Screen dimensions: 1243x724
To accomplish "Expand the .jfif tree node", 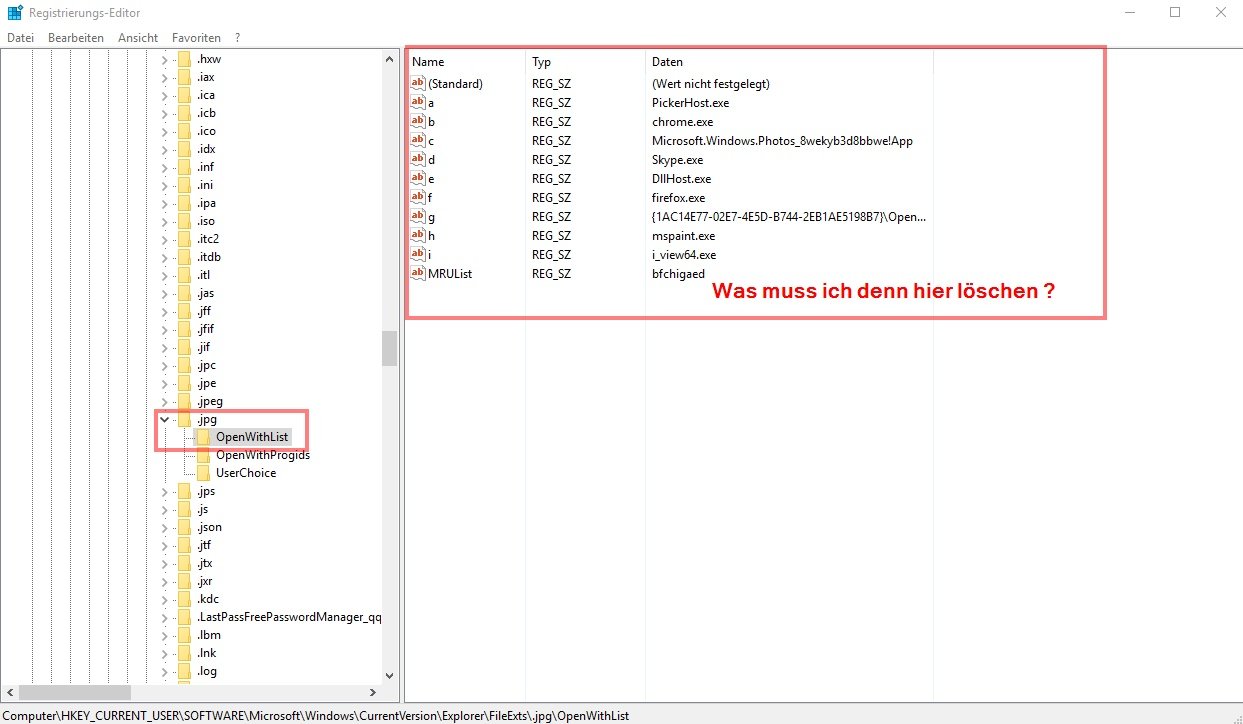I will point(165,329).
